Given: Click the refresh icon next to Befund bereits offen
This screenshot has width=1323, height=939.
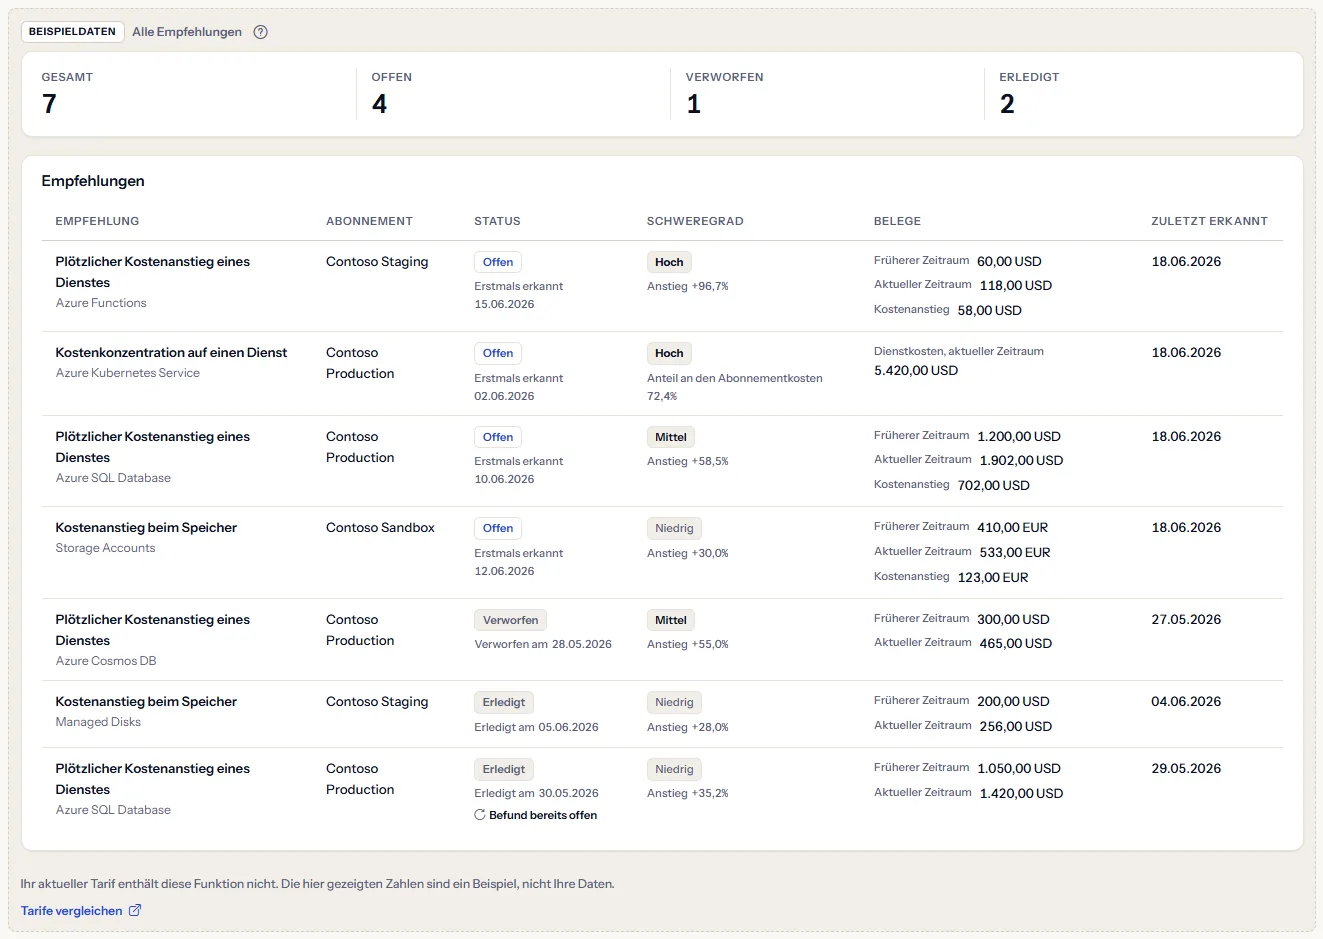Looking at the screenshot, I should pyautogui.click(x=480, y=815).
